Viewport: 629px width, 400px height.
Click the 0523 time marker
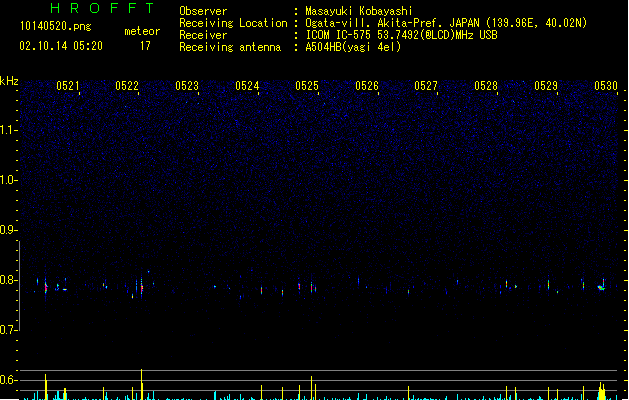pos(187,86)
